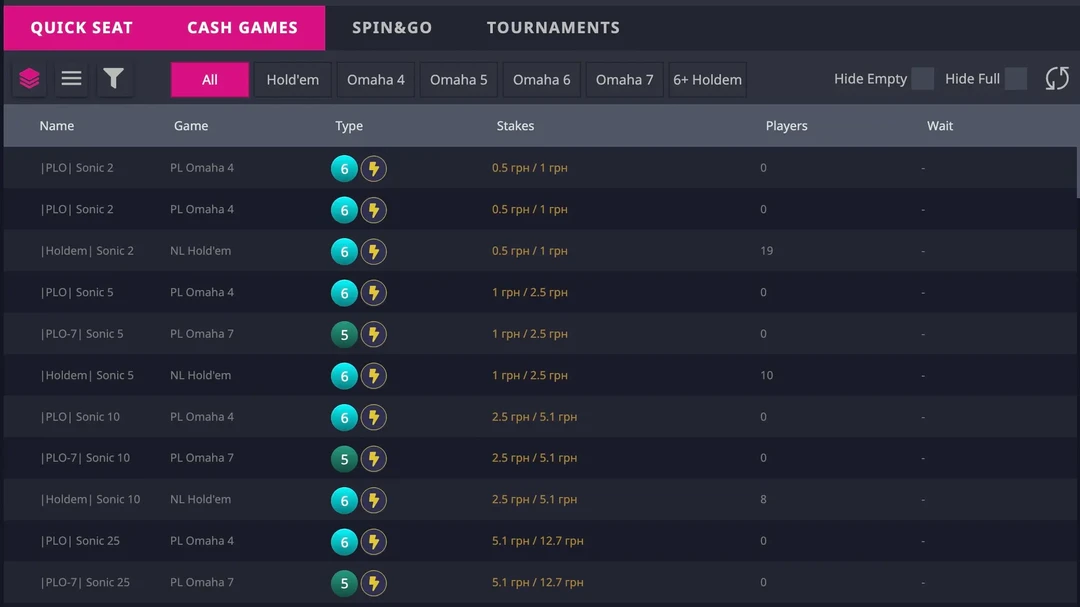Click the stacked layers view icon
Screen dimensions: 1080x607
(x=29, y=79)
